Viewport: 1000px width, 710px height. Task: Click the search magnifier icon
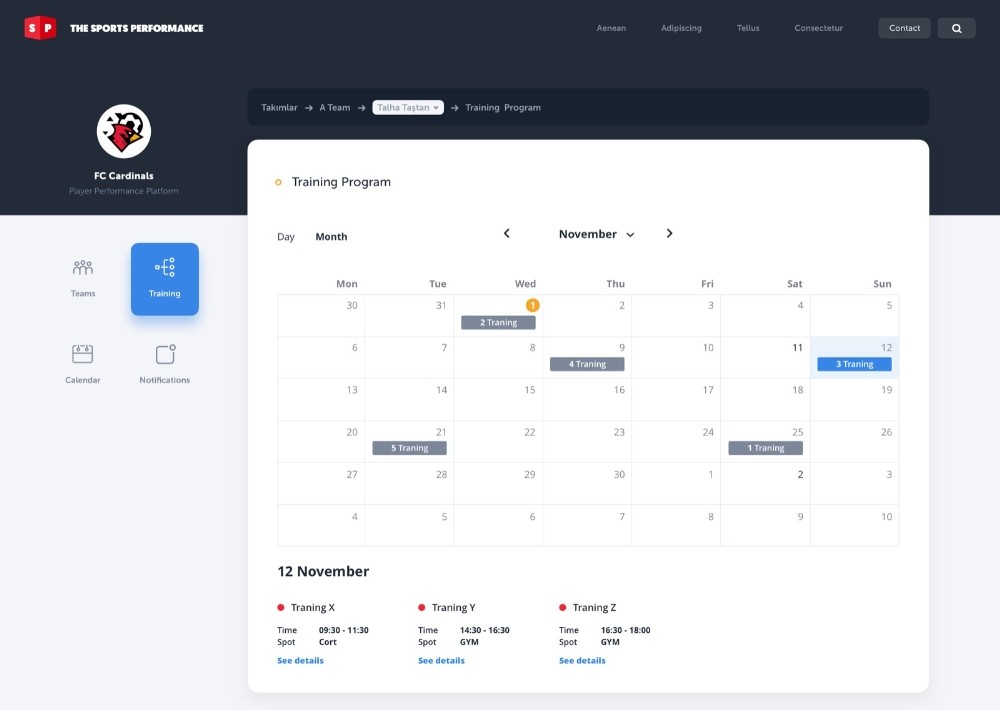[x=957, y=28]
